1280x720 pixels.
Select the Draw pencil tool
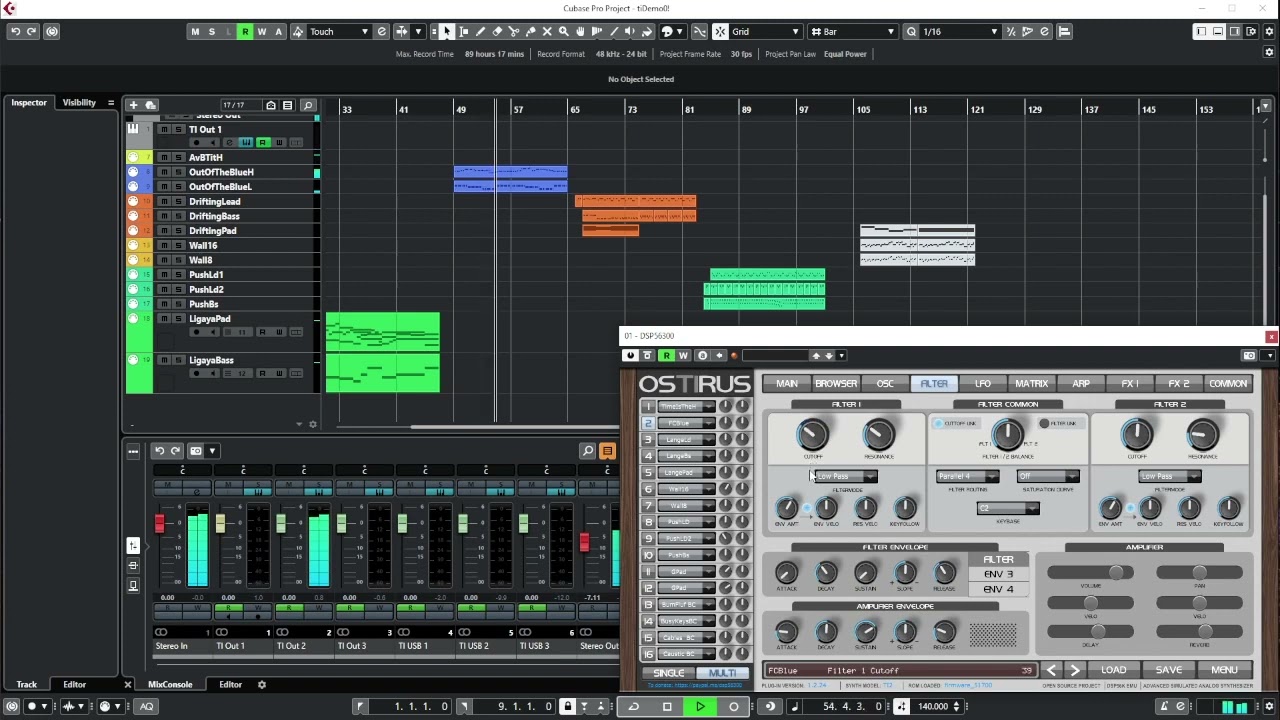coord(480,31)
